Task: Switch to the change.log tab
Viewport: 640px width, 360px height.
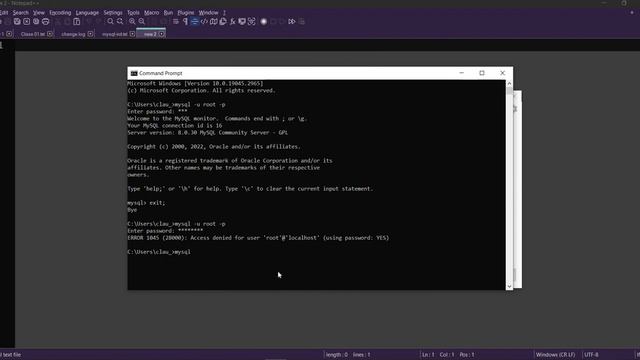Action: click(73, 34)
